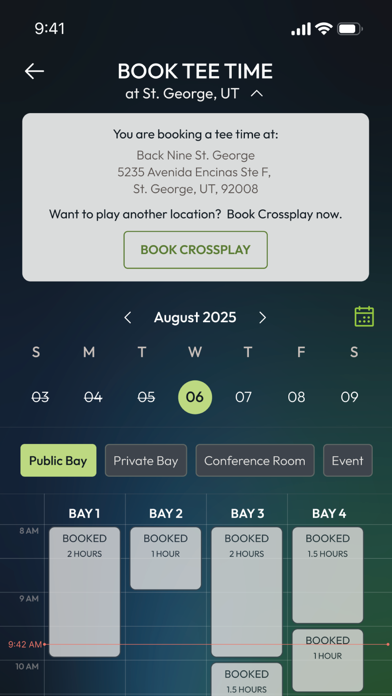This screenshot has height=696, width=392.
Task: Select the Bay 4 booked 1.5 hours block
Action: coord(328,575)
